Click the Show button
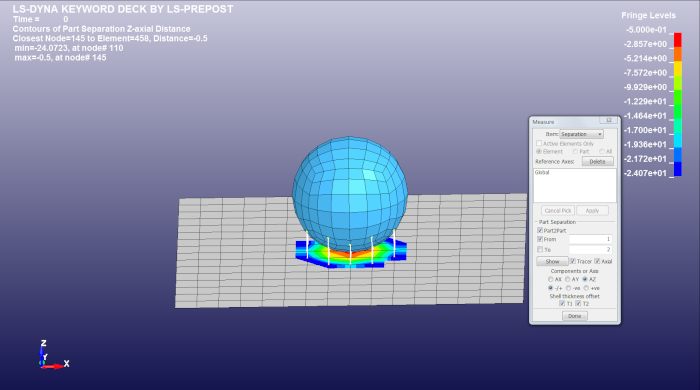 coord(552,261)
